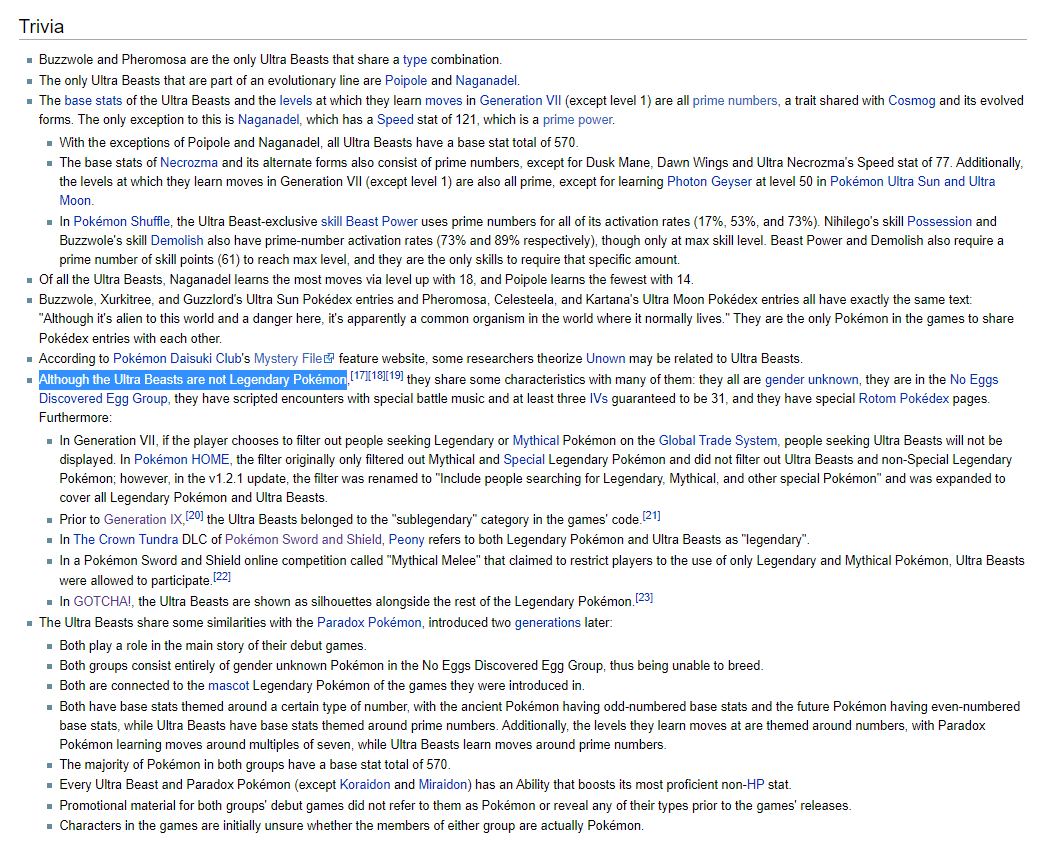Click the 'base stats' link

93,101
